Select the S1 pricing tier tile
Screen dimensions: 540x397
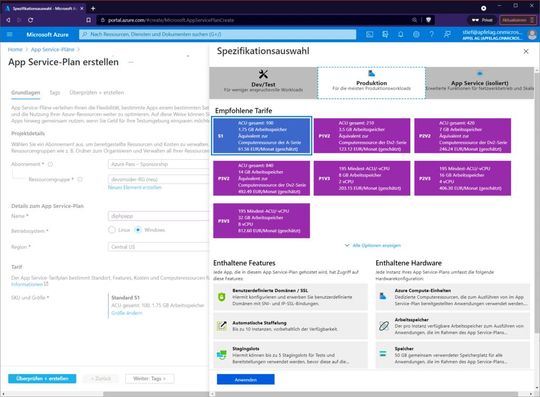262,136
